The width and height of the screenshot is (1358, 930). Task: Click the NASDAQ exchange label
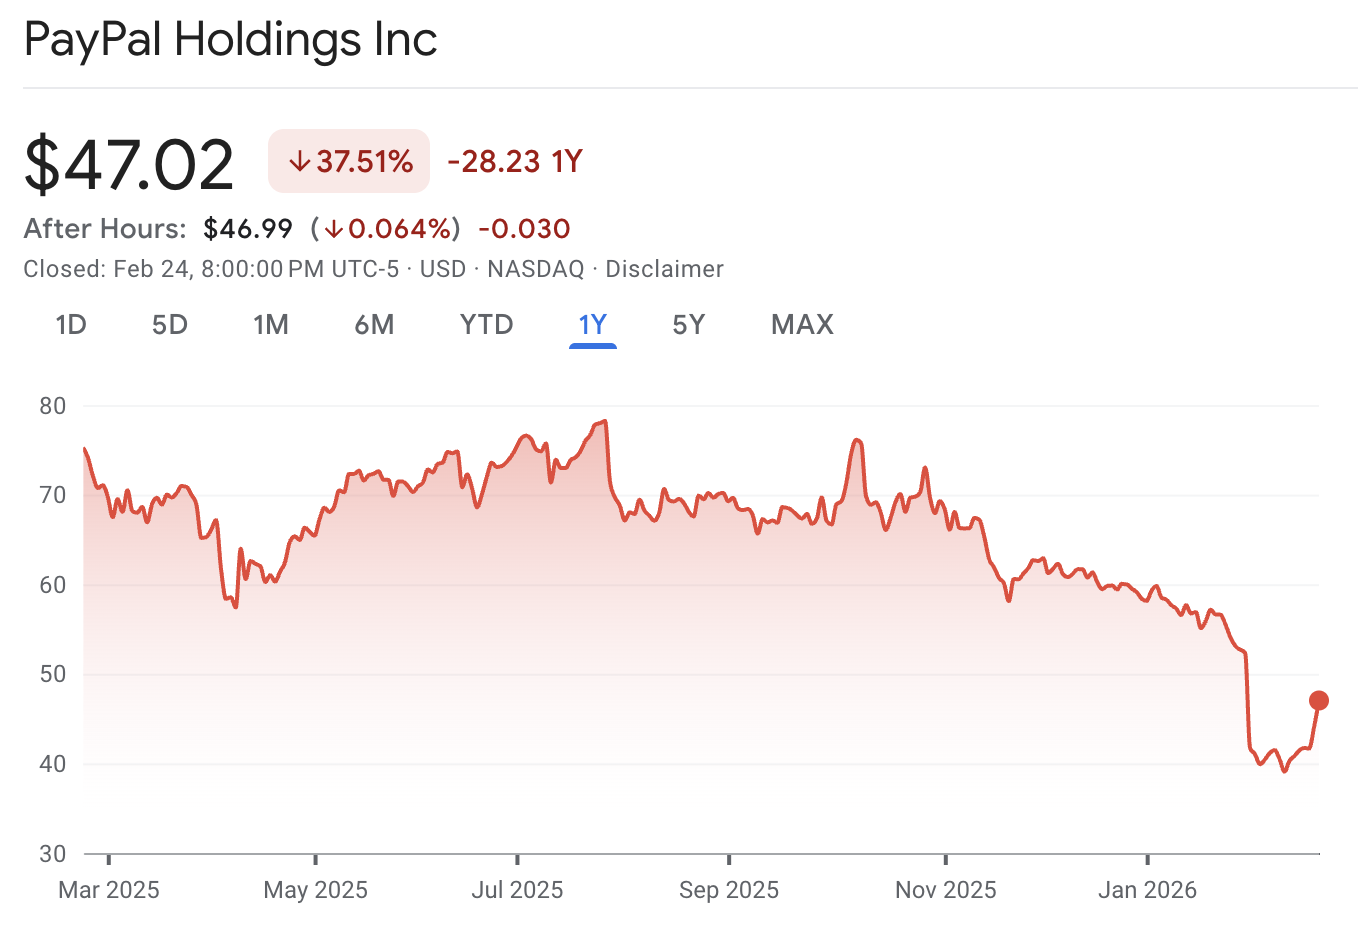click(535, 269)
